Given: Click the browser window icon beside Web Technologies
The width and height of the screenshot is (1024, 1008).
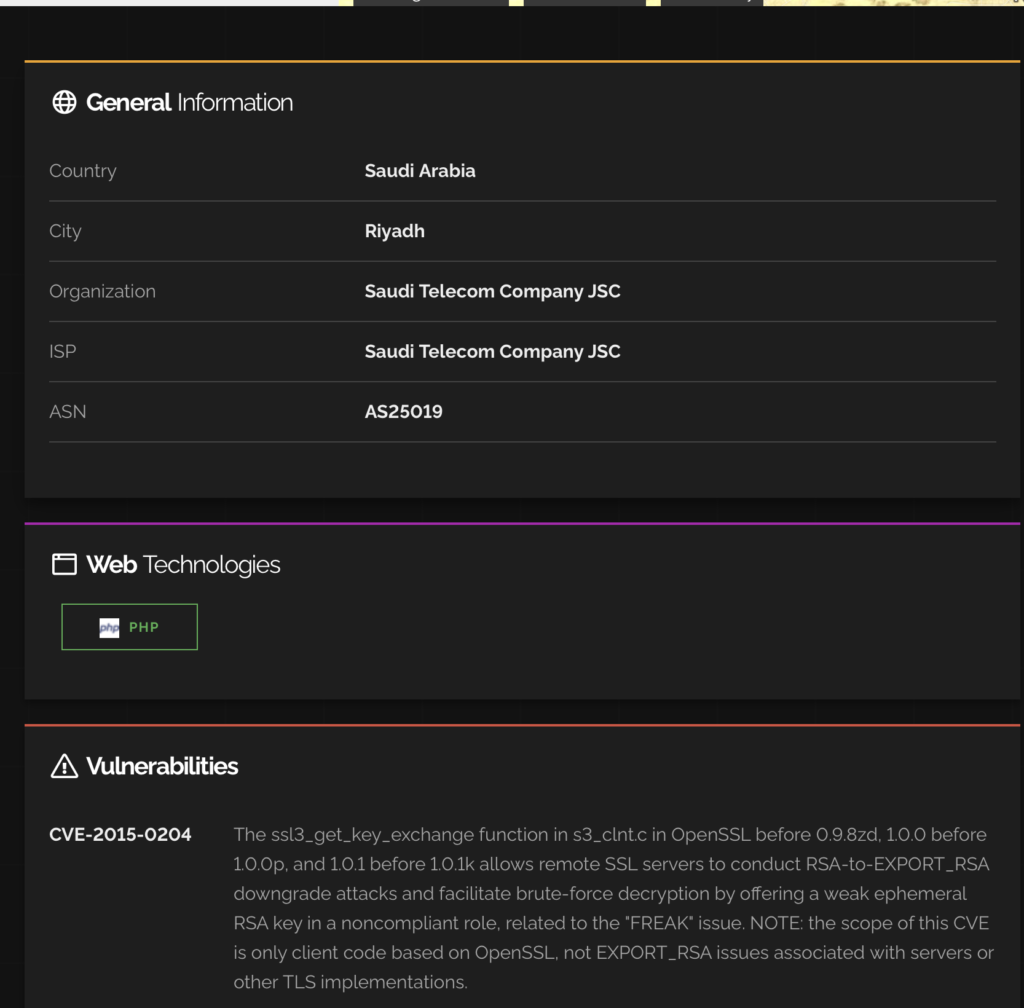Looking at the screenshot, I should pos(64,565).
